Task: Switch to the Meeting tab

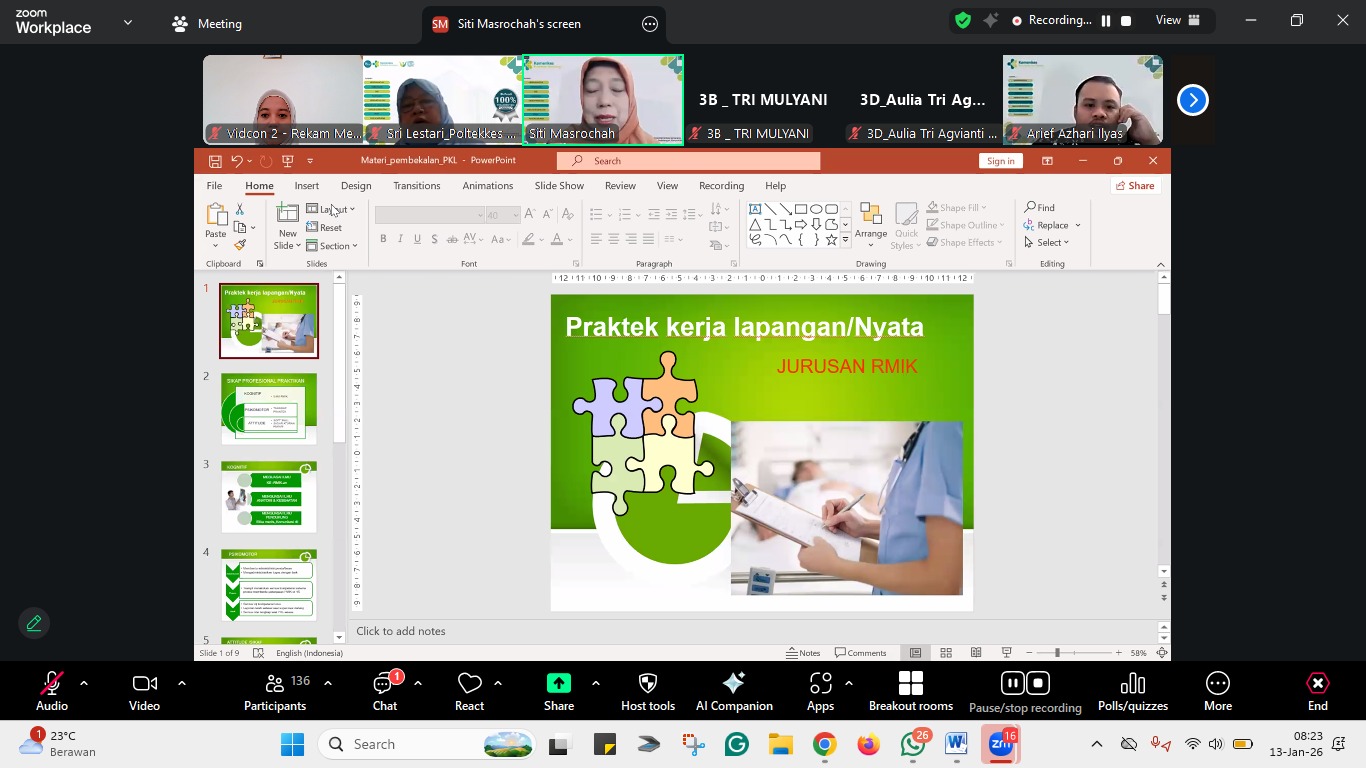Action: [x=208, y=24]
